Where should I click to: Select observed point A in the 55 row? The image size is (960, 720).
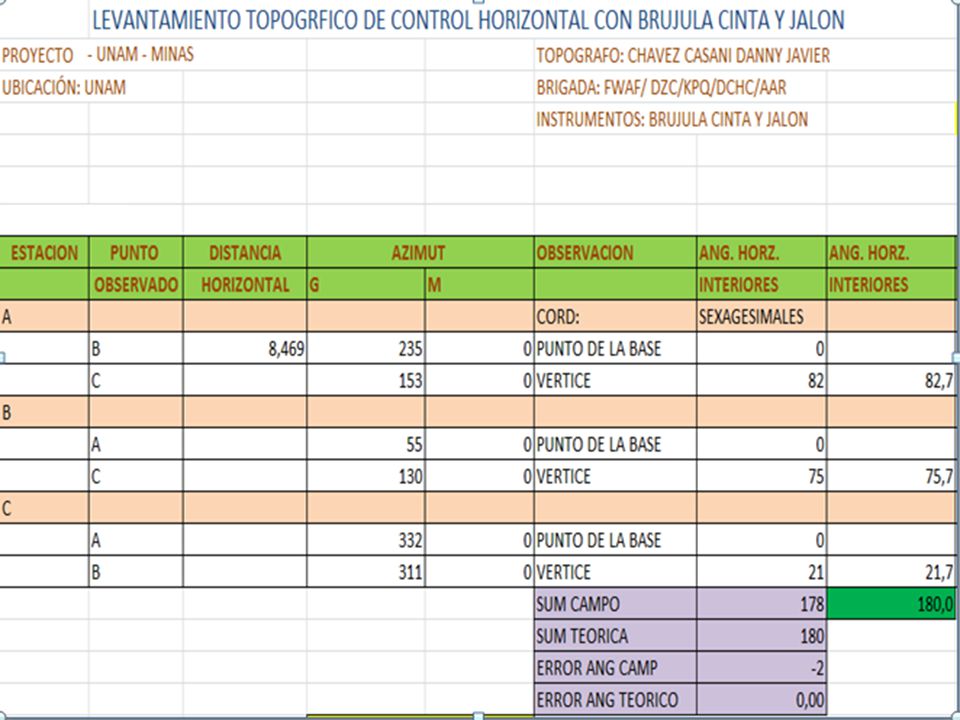tap(135, 444)
